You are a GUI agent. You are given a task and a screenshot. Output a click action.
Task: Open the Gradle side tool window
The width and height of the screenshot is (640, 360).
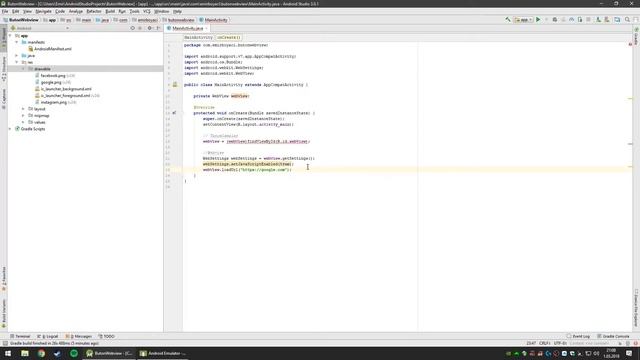(x=636, y=36)
